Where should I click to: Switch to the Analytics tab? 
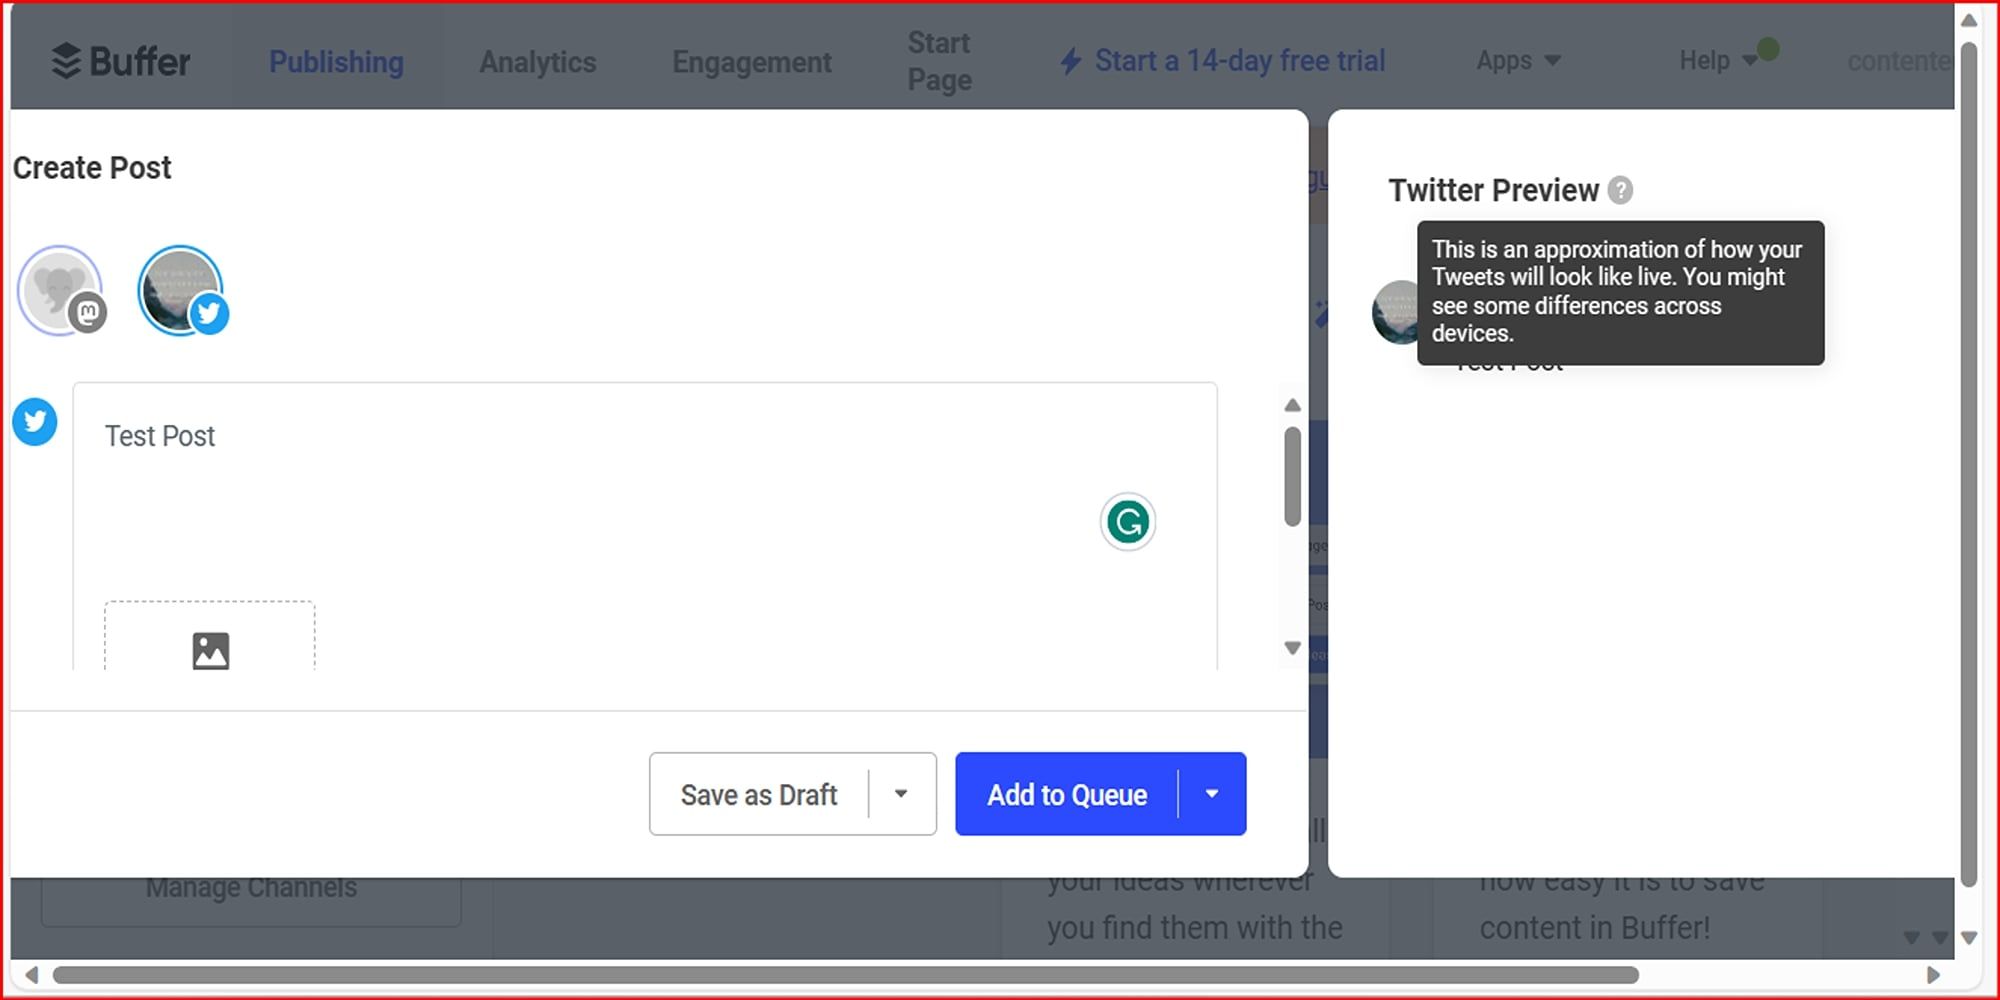click(538, 62)
